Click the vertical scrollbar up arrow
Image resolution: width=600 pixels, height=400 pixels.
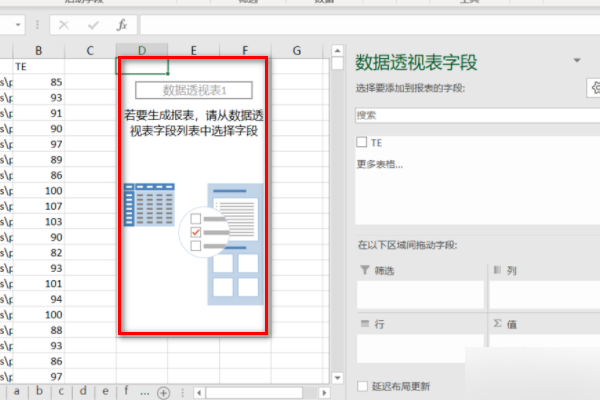tap(337, 51)
